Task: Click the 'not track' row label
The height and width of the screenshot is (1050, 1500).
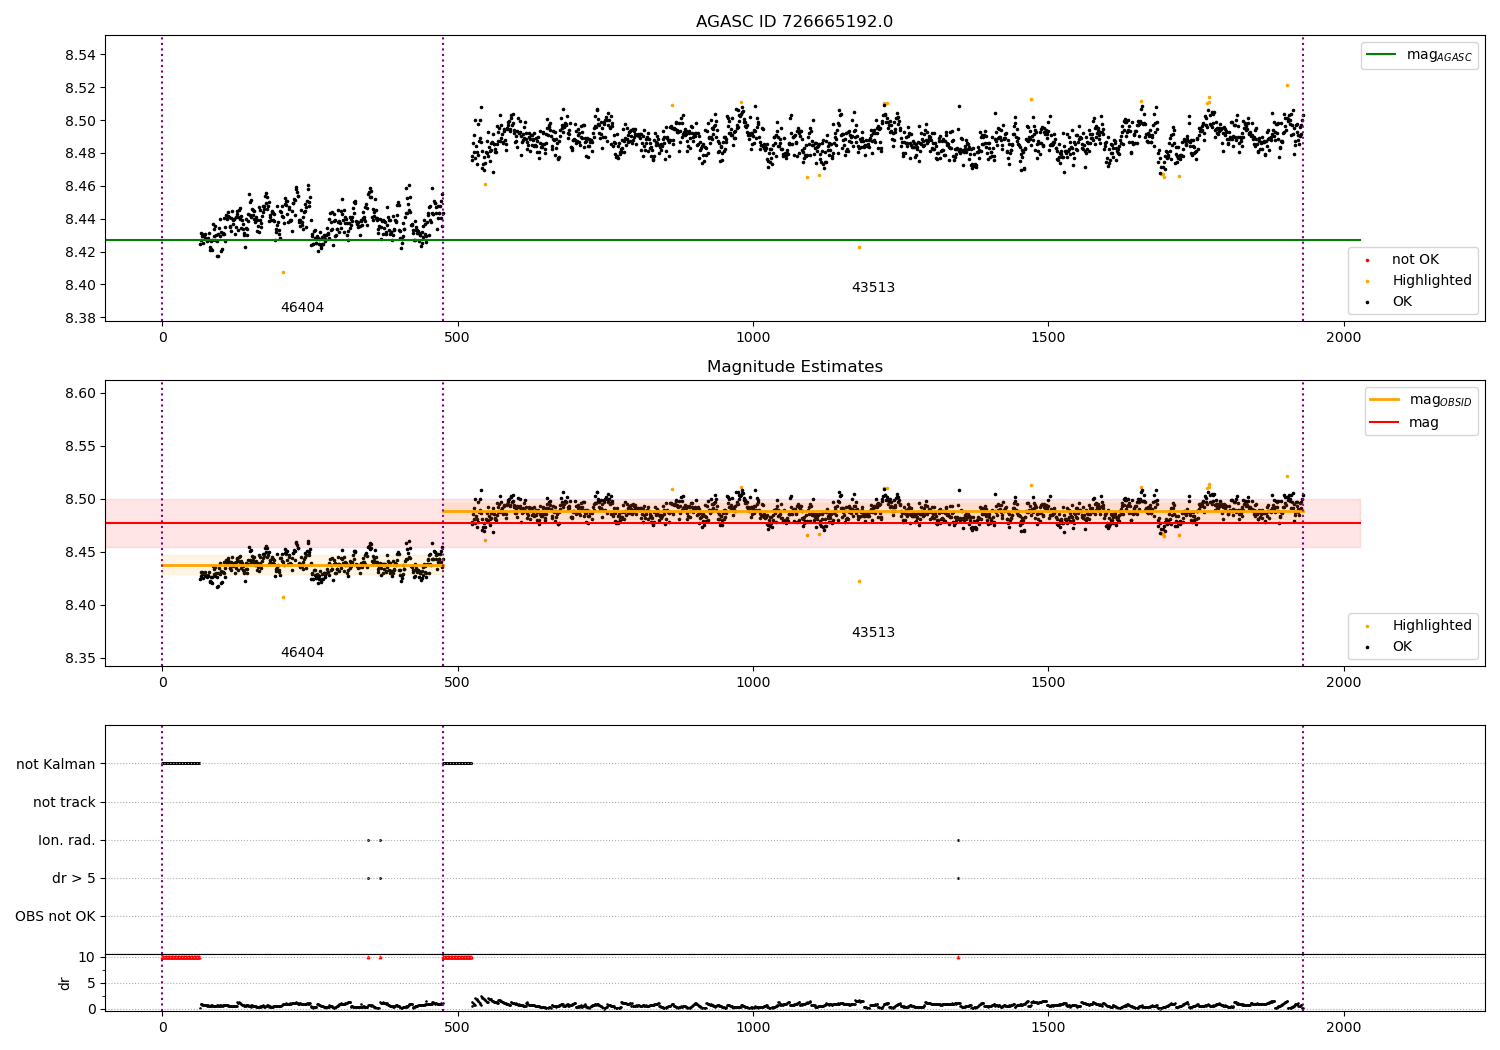Action: click(x=64, y=802)
